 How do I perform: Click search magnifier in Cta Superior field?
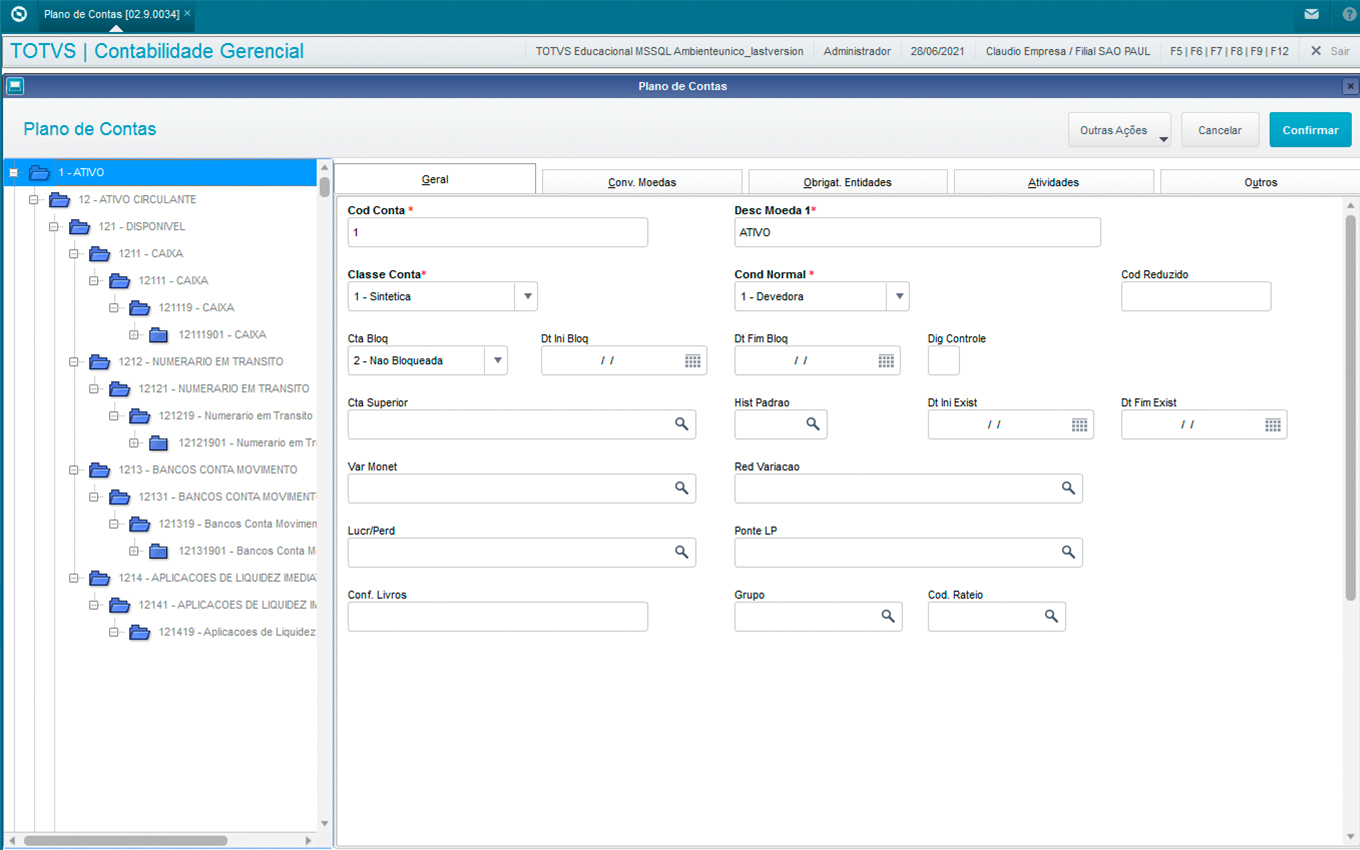(x=681, y=425)
